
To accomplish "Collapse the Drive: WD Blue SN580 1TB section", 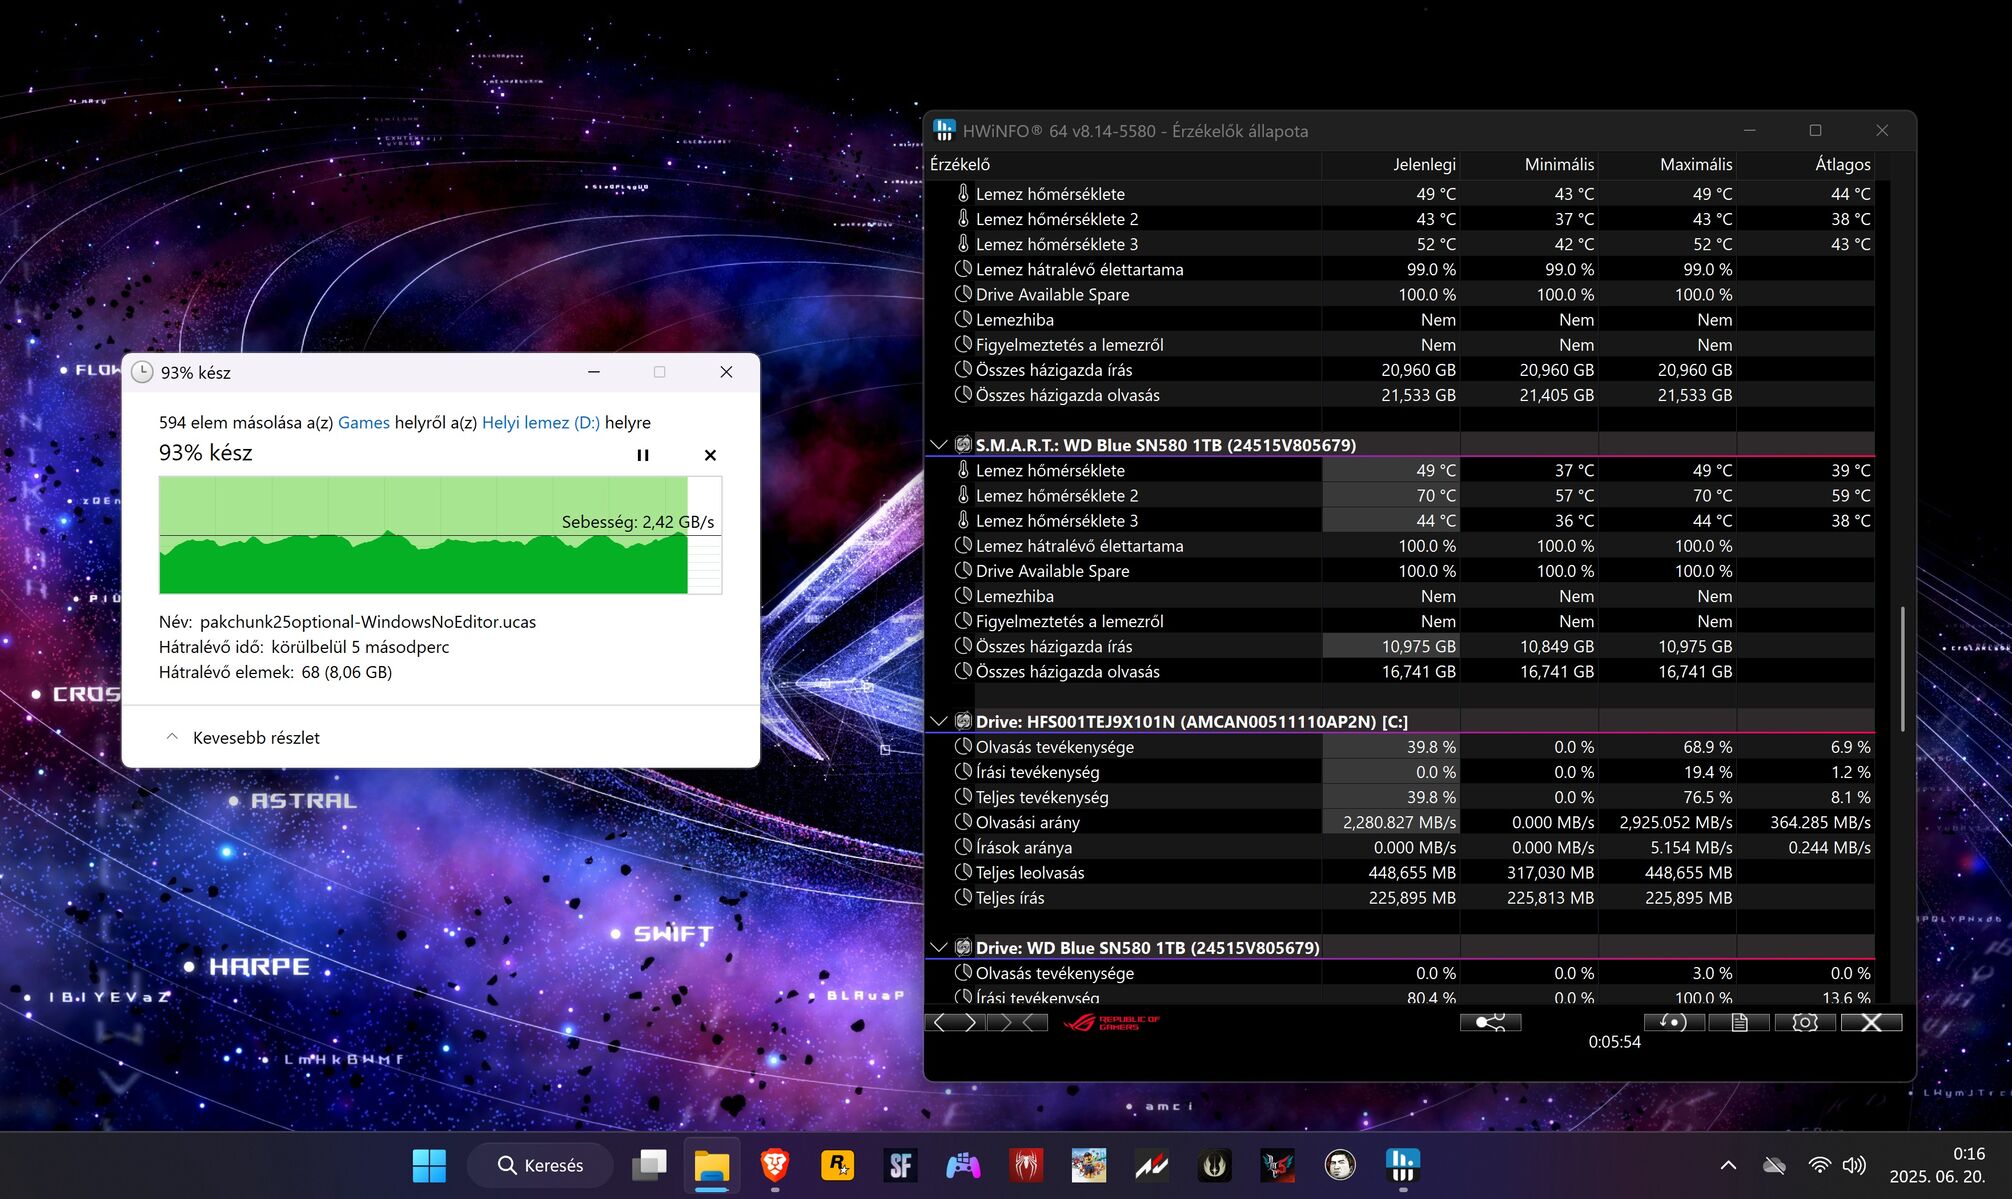I will click(938, 947).
